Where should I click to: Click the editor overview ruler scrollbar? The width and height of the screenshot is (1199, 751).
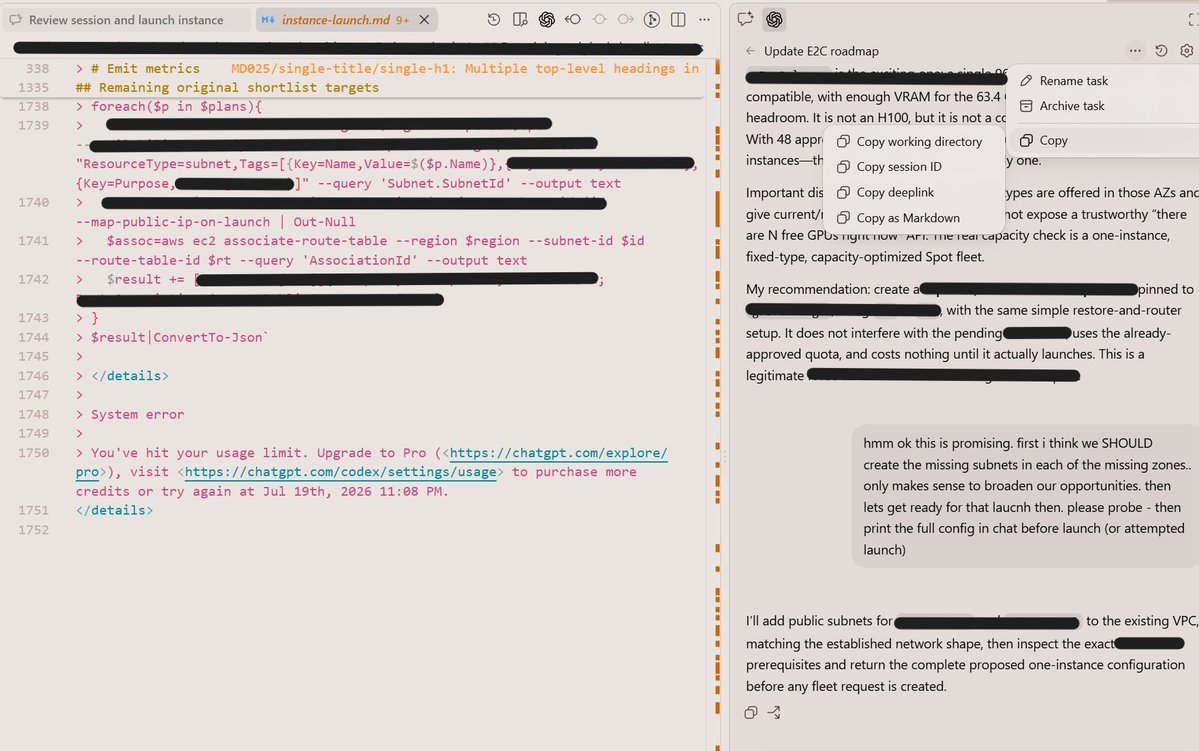click(717, 405)
